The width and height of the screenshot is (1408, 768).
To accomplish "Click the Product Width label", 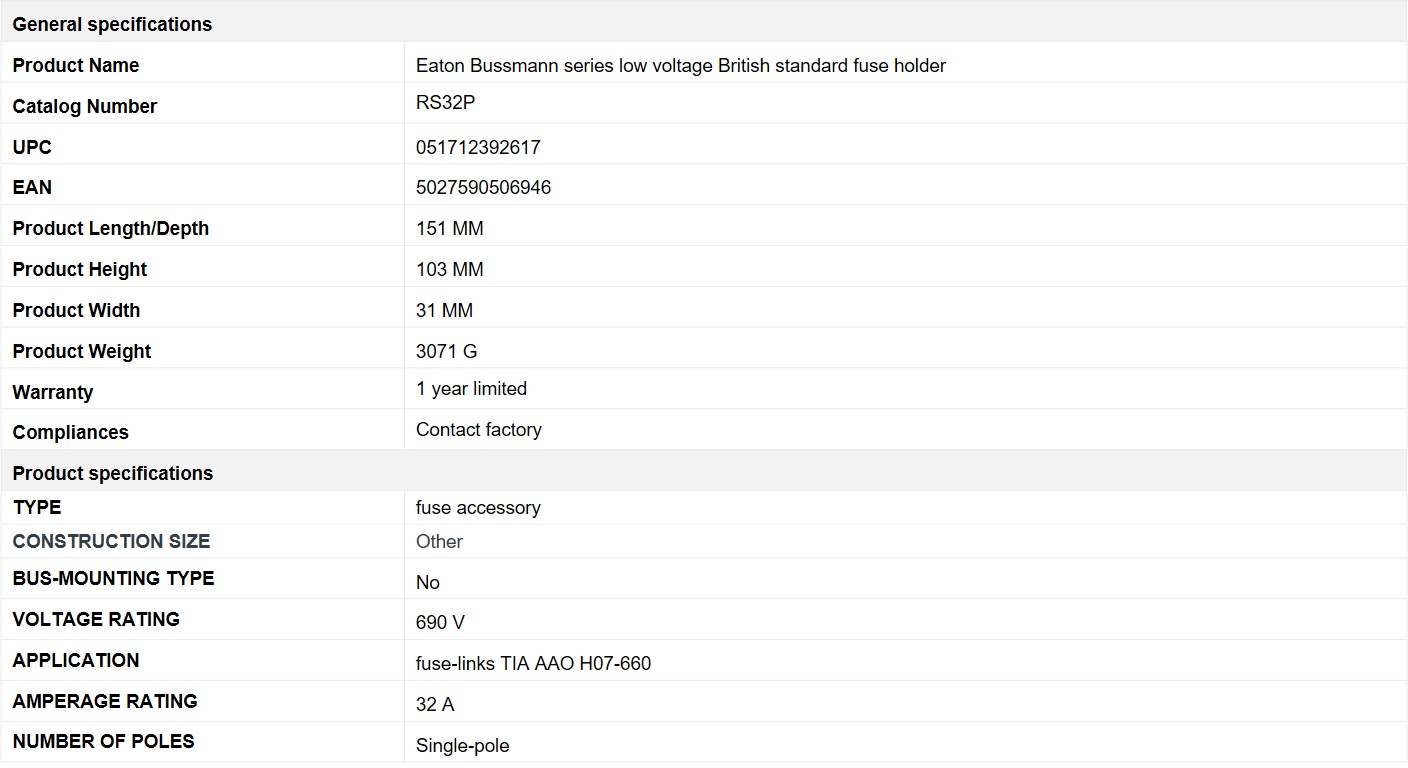I will click(x=76, y=310).
